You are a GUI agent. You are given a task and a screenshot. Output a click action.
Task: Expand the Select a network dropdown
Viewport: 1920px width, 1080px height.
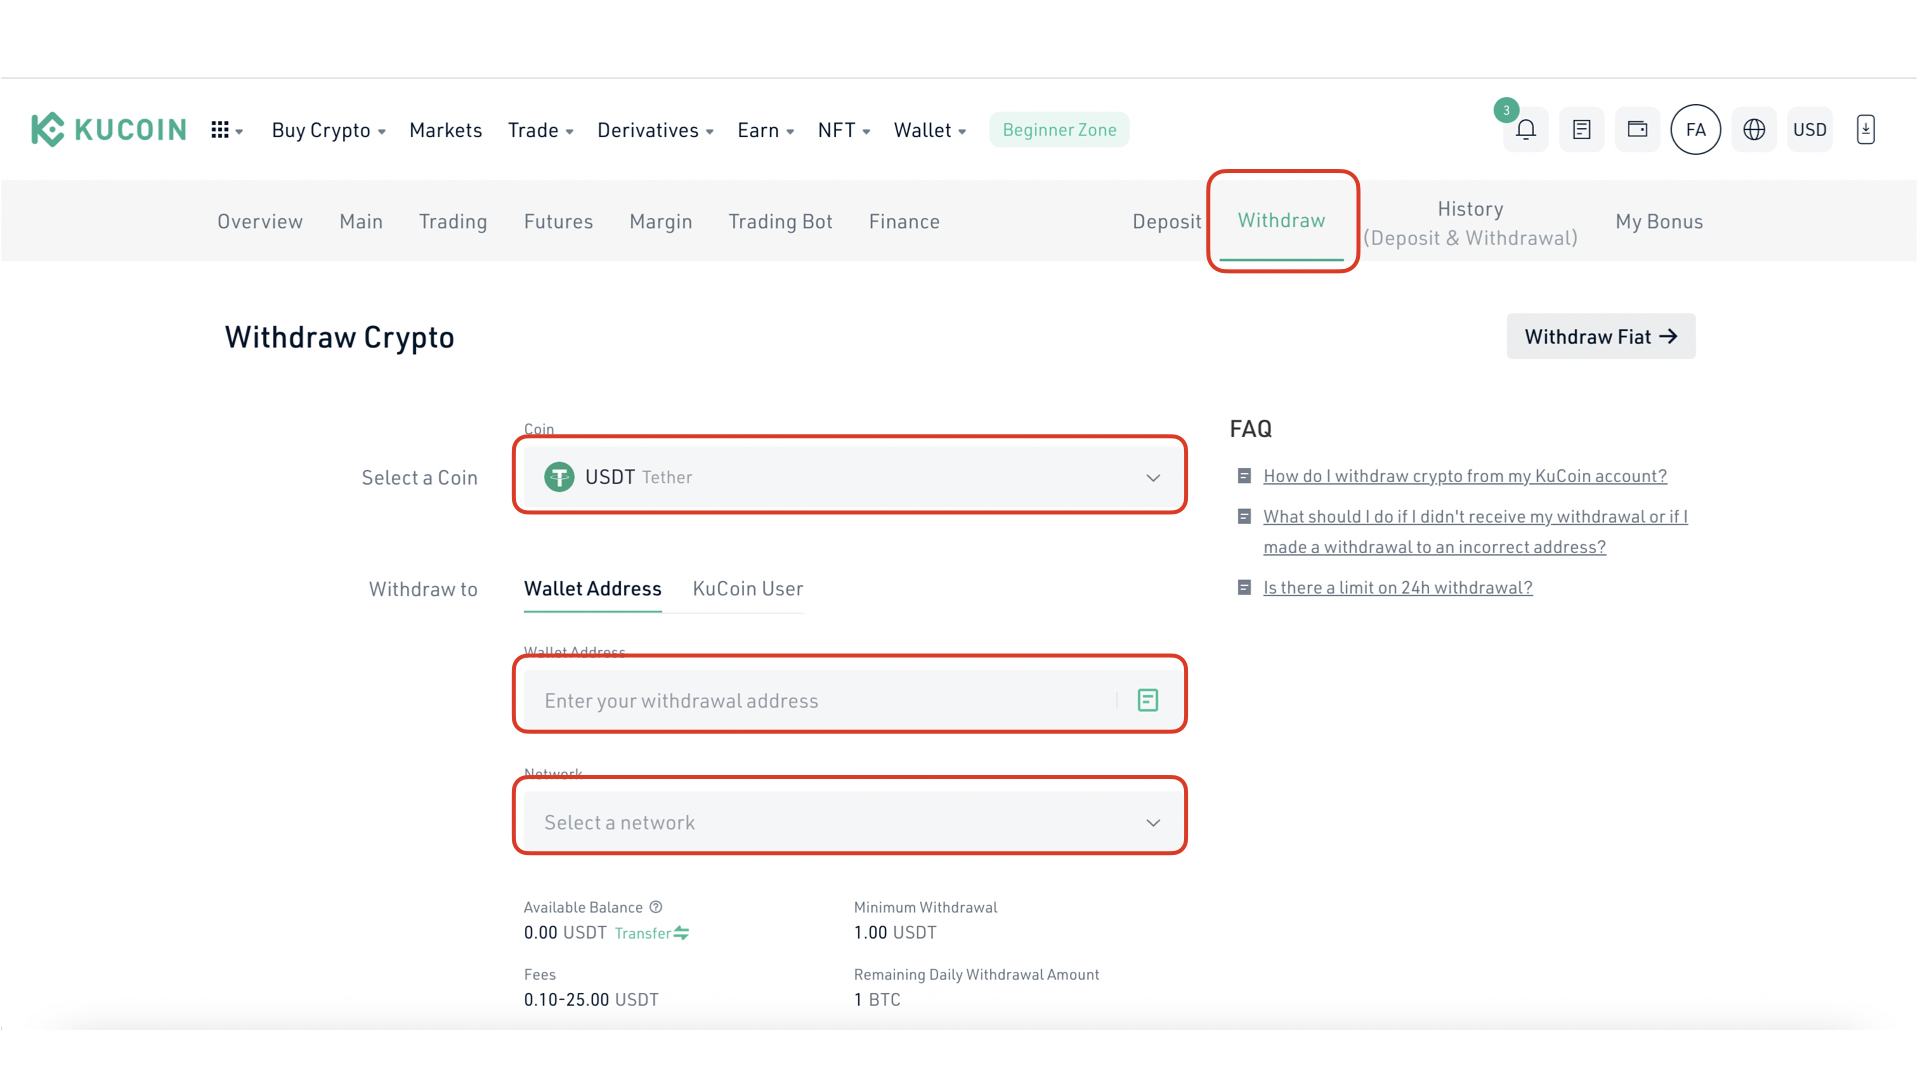(849, 820)
